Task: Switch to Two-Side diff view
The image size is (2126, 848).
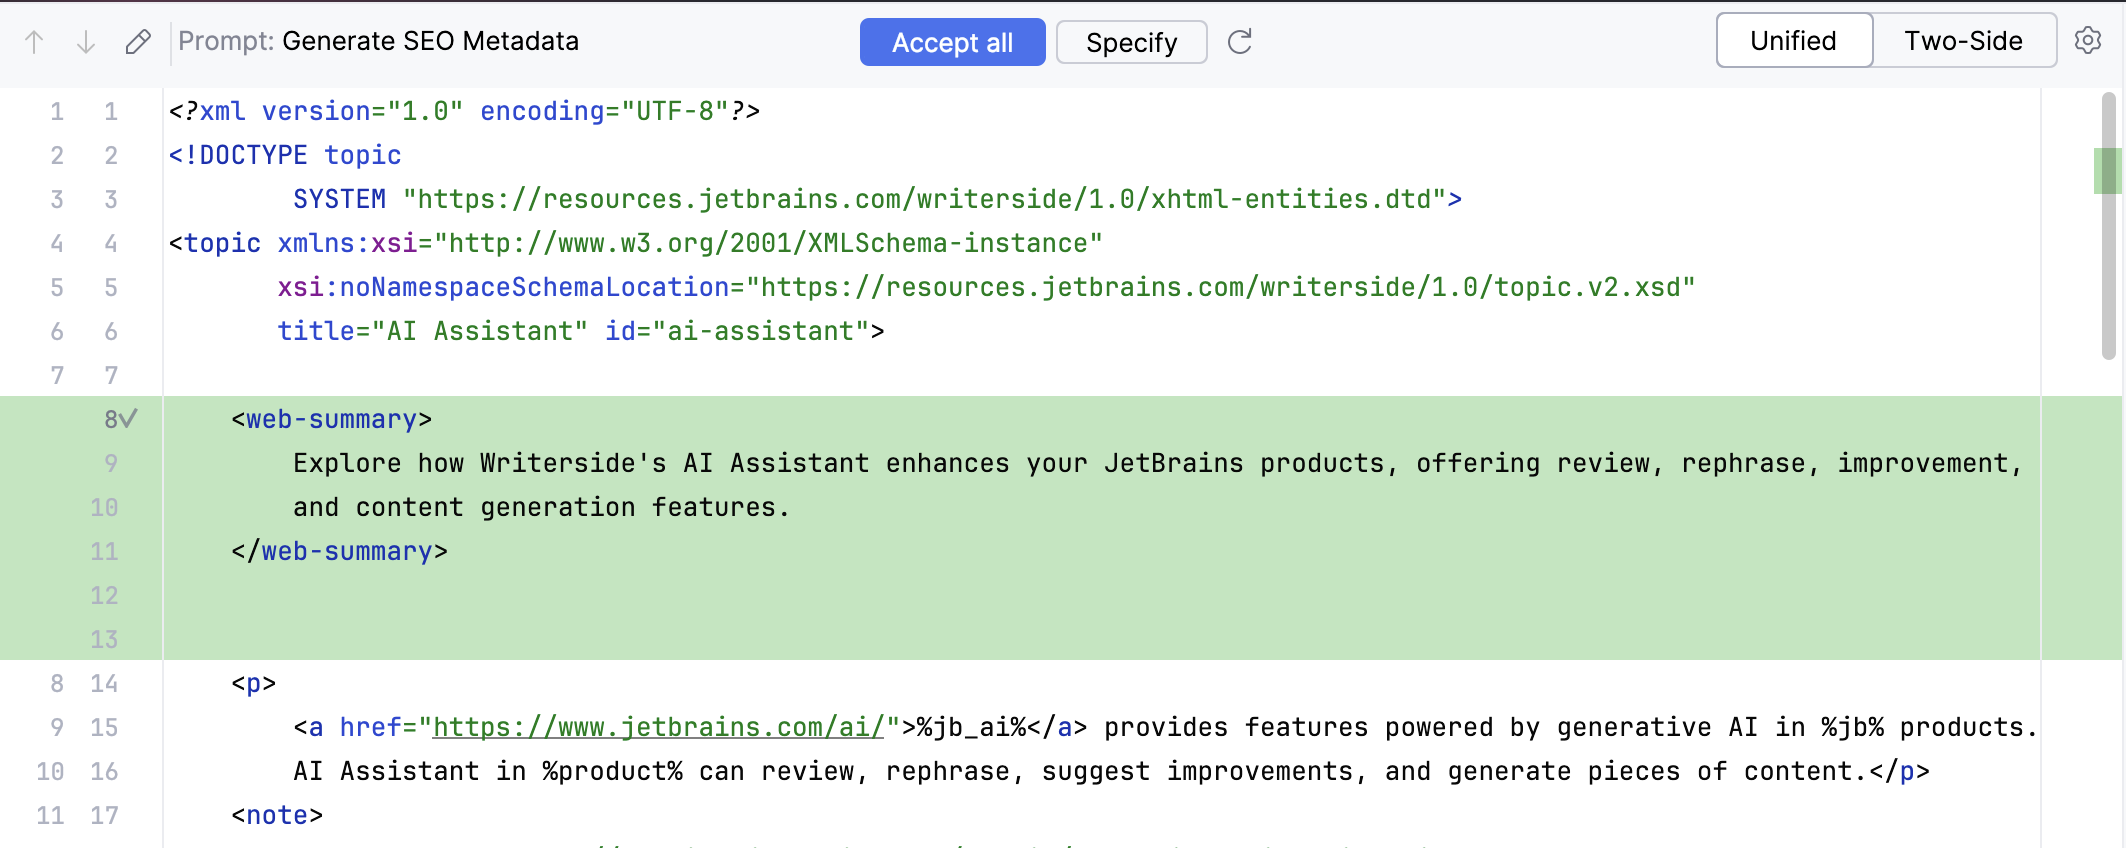Action: [x=1963, y=41]
